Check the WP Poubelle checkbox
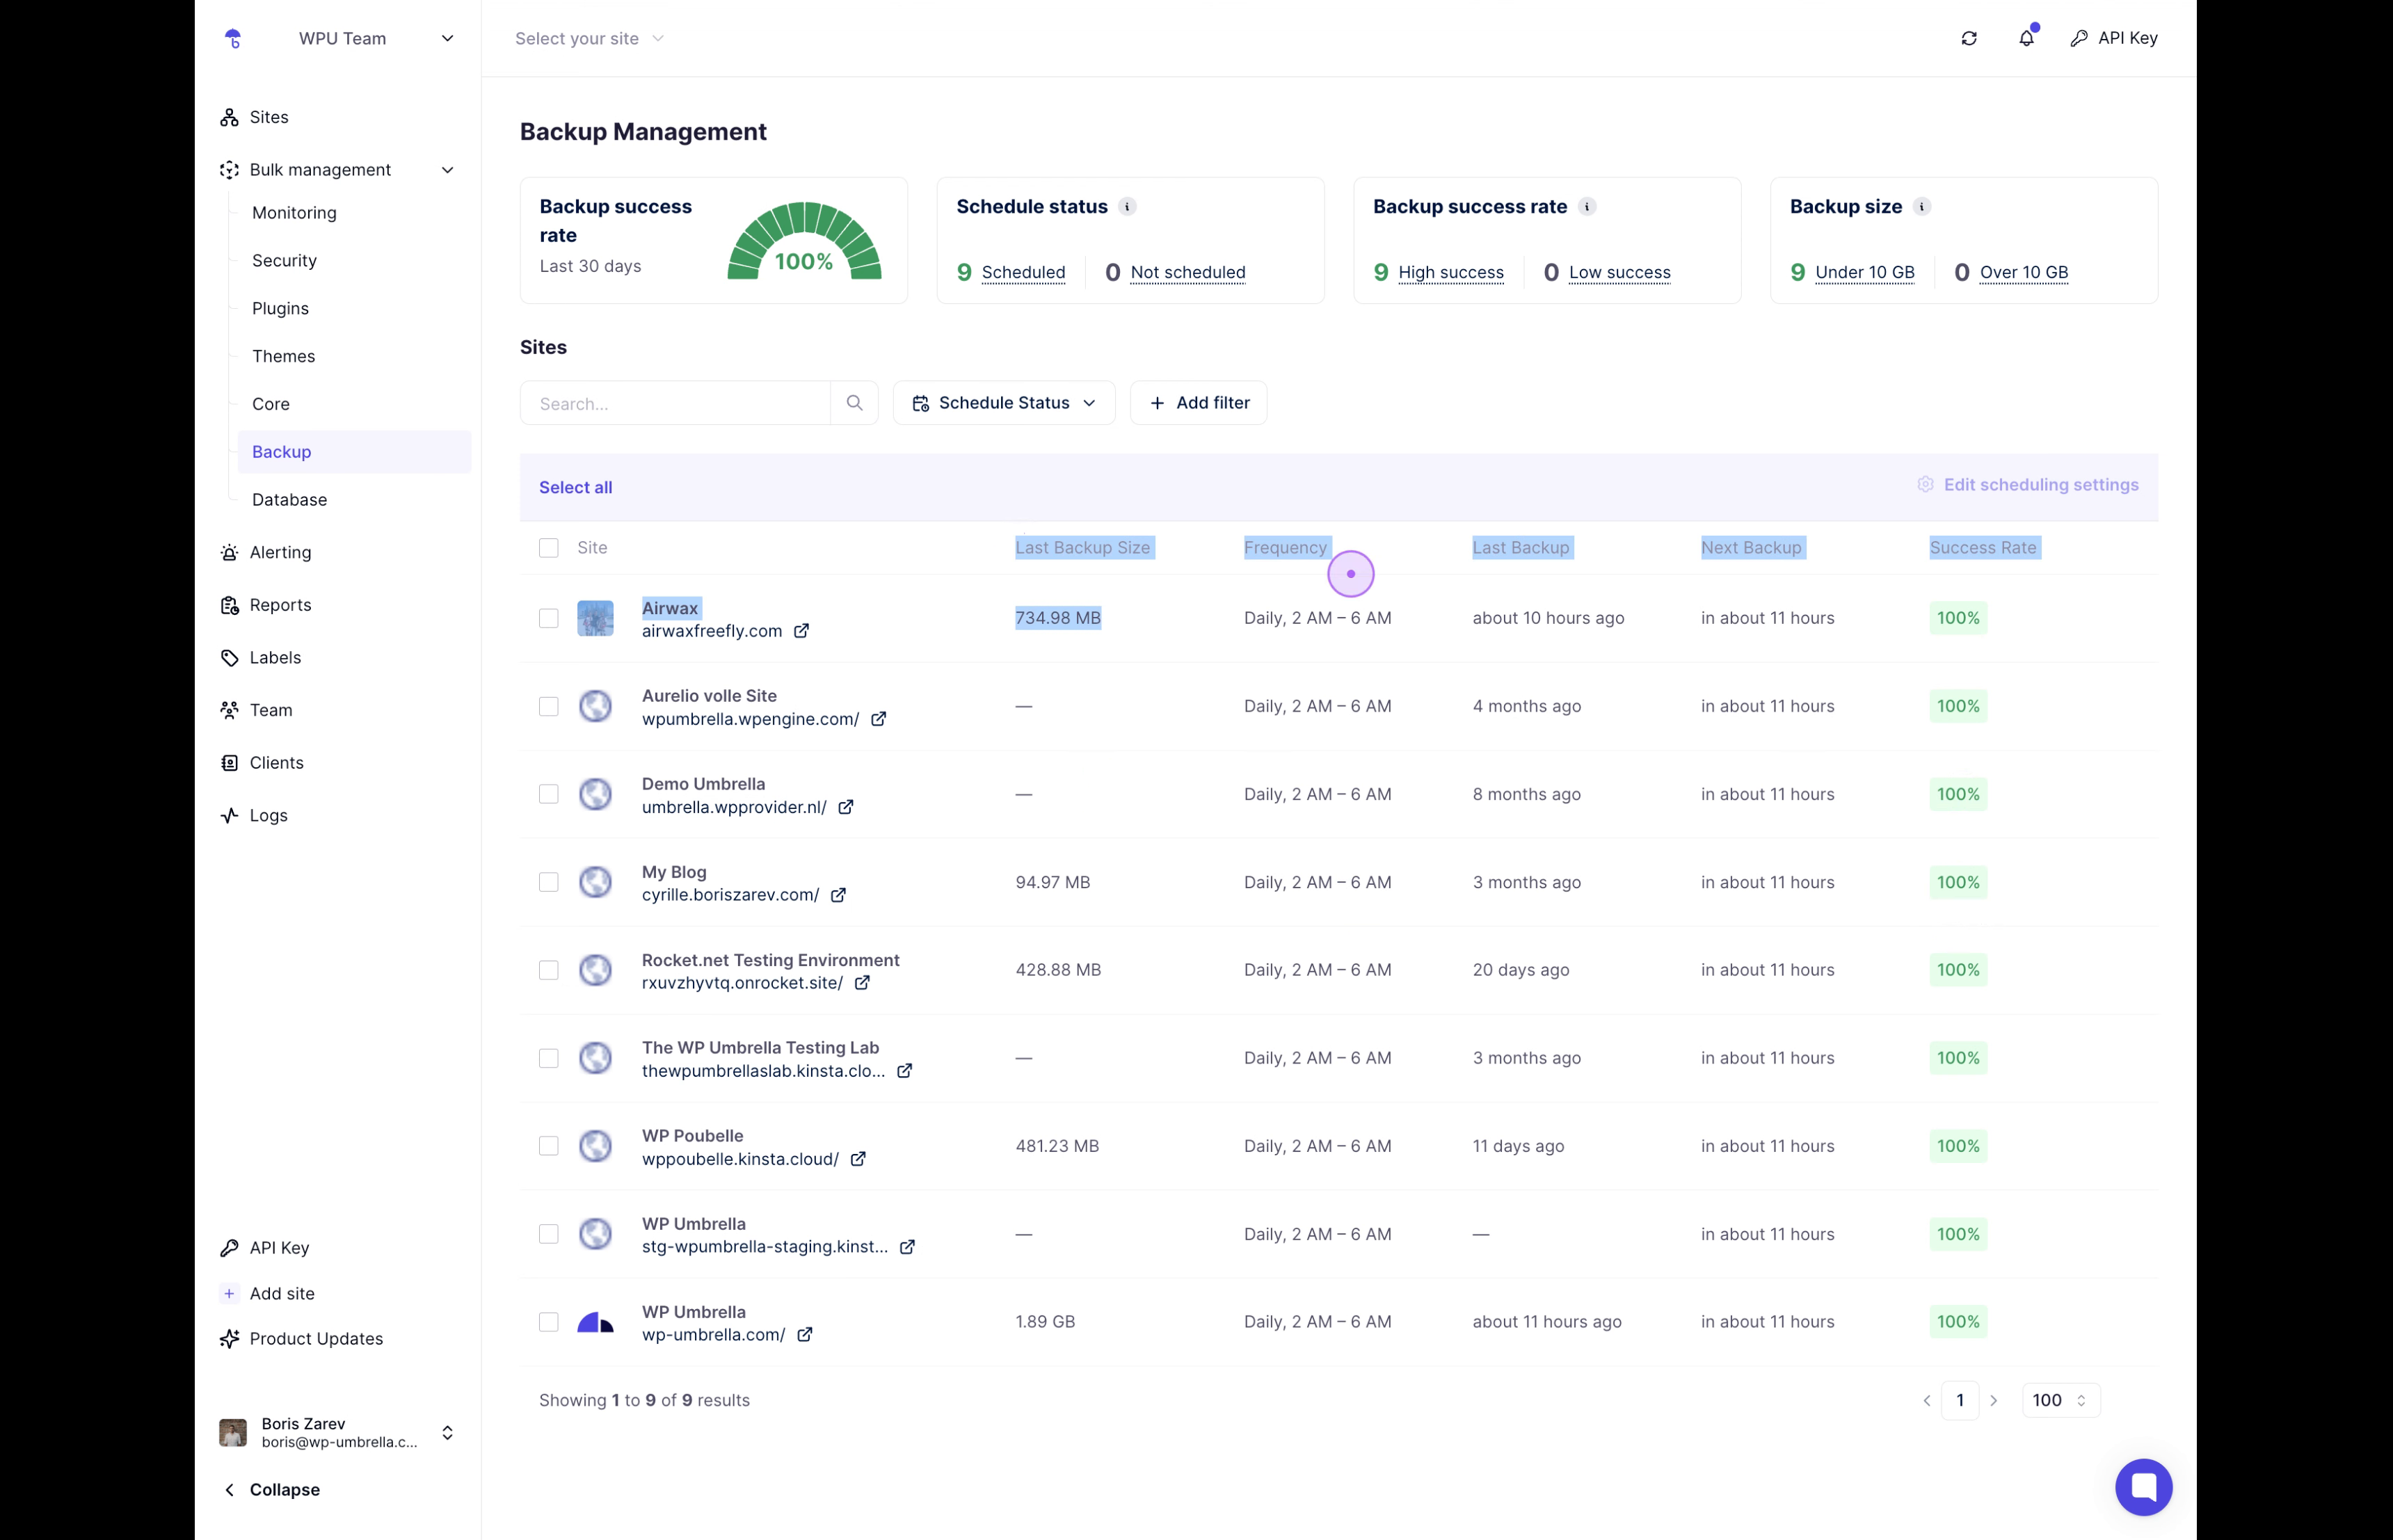2393x1540 pixels. pyautogui.click(x=548, y=1146)
